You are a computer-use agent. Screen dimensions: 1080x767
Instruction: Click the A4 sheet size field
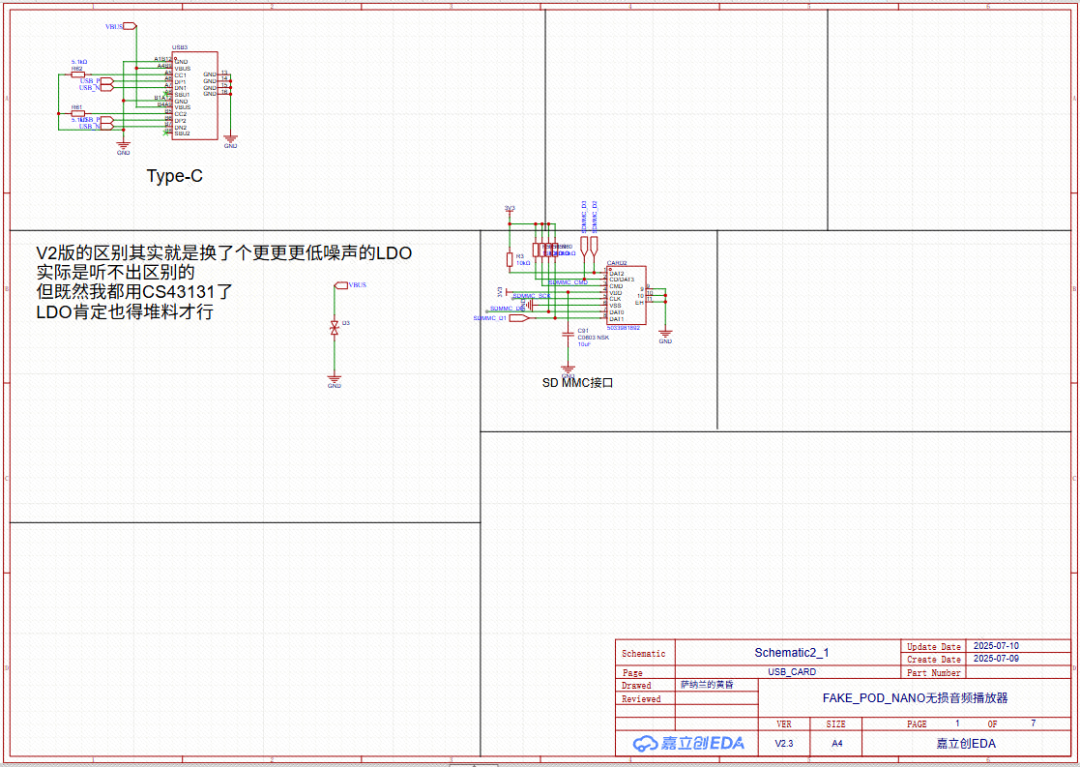coord(836,744)
